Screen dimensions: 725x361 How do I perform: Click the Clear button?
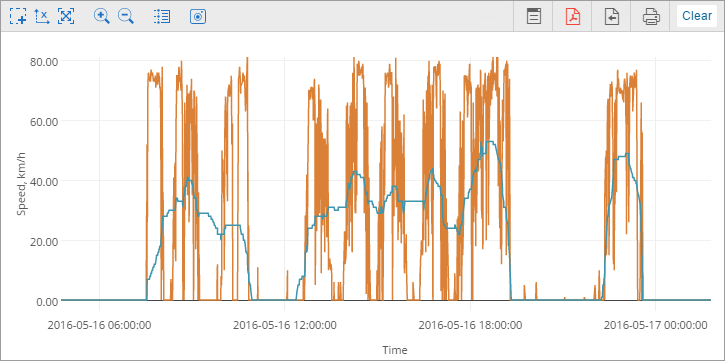tap(697, 16)
